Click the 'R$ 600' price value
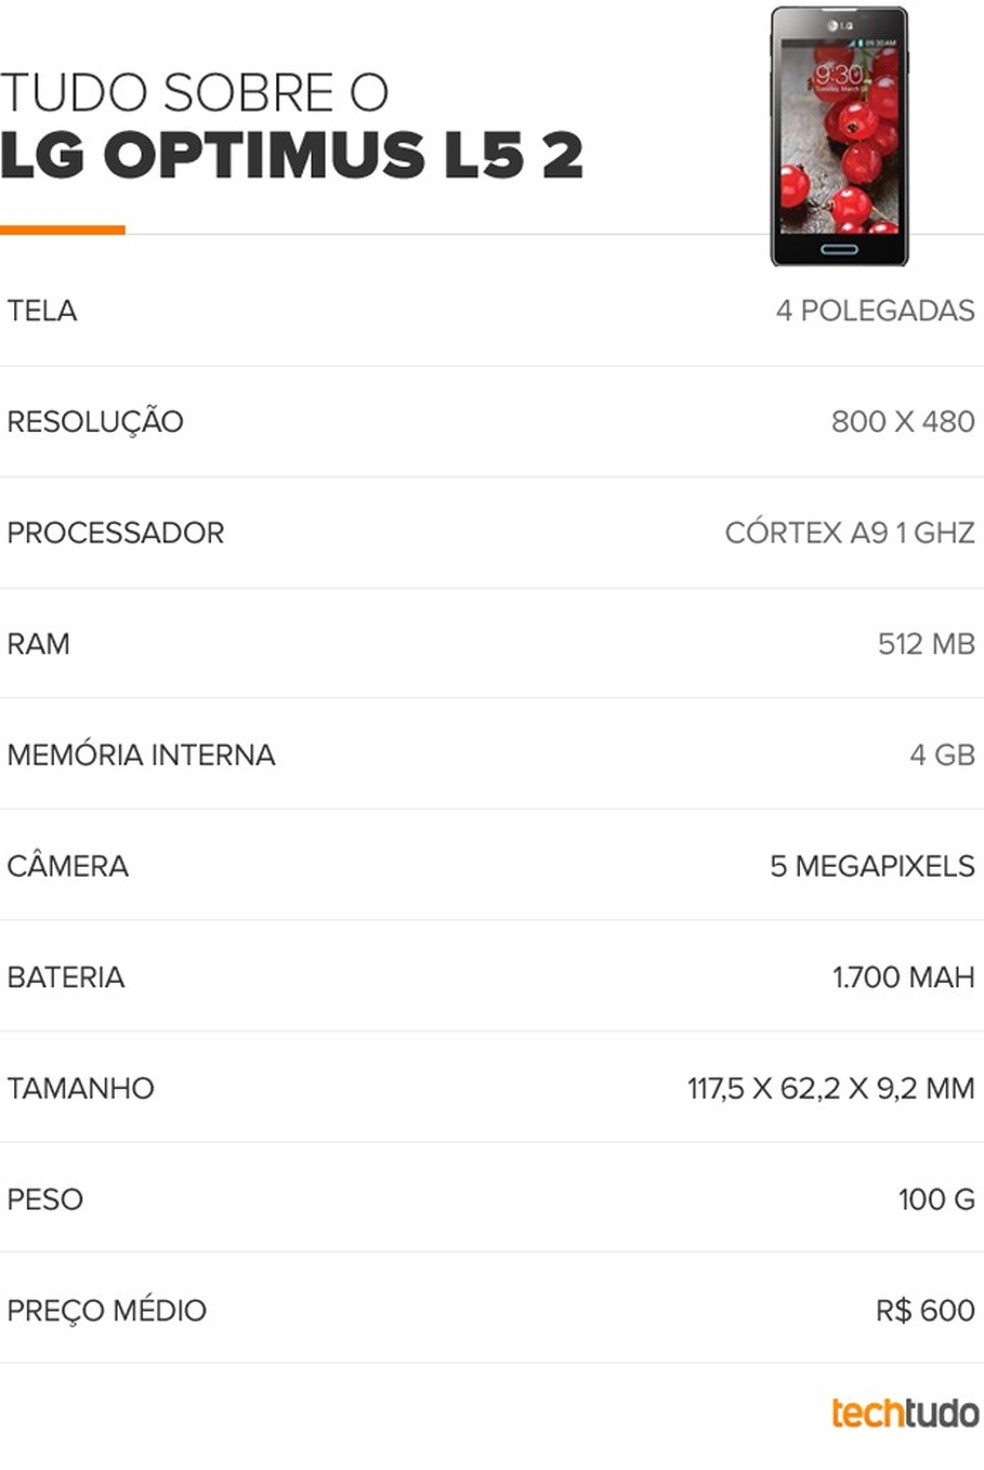Viewport: 984px width, 1470px height. point(924,1310)
